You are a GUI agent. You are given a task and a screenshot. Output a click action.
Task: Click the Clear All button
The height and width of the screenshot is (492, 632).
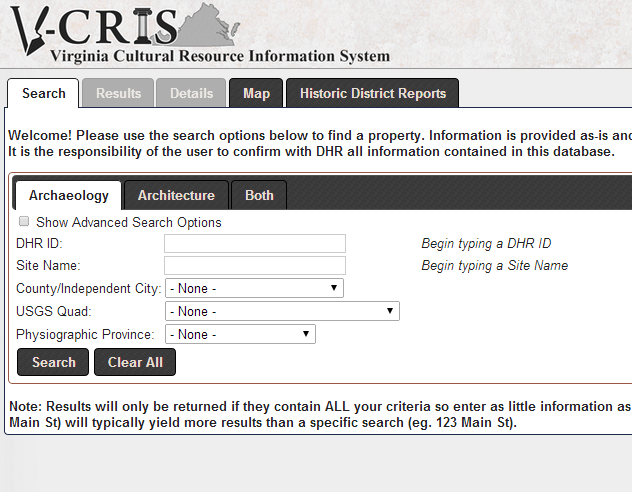135,362
